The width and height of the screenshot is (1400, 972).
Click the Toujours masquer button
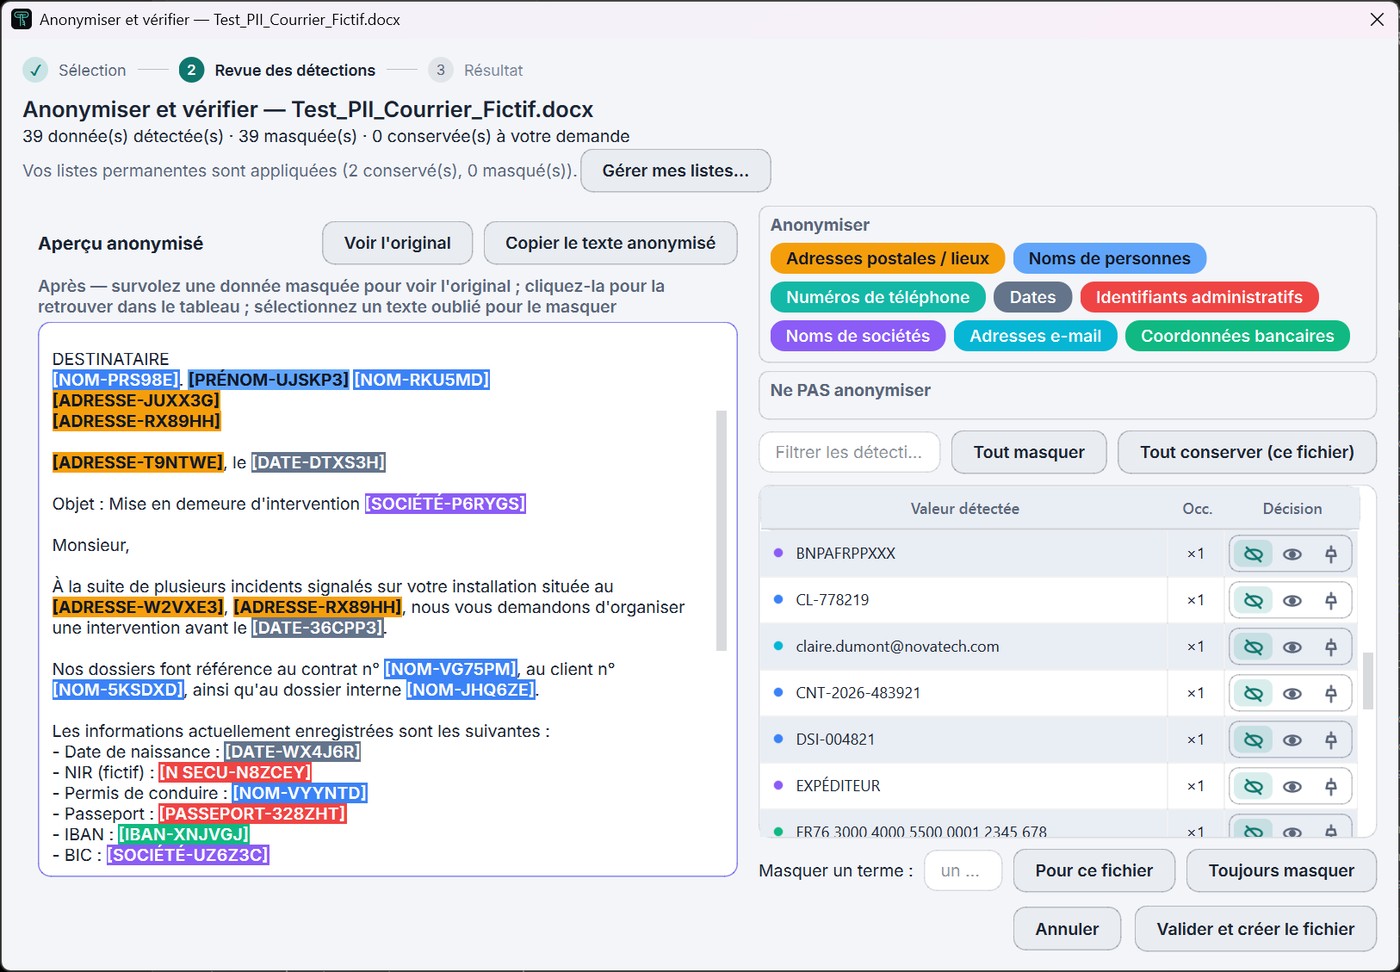1281,871
